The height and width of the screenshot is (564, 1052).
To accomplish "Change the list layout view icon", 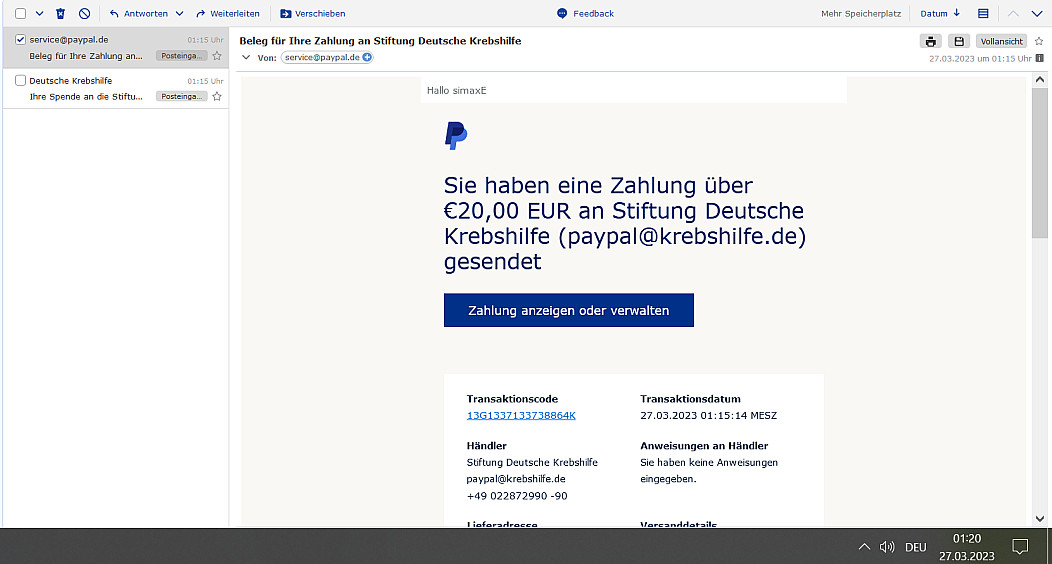I will (x=983, y=14).
